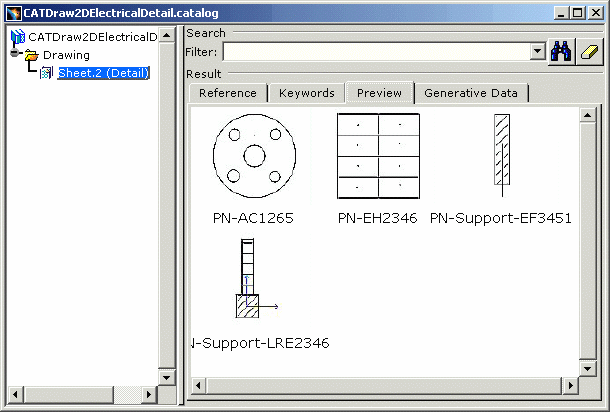Click preview pane scroll left arrow
610x412 pixels.
(198, 386)
